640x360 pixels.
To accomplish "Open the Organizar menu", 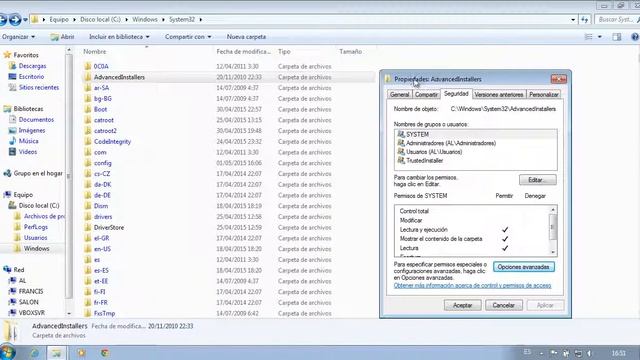I will (x=18, y=37).
